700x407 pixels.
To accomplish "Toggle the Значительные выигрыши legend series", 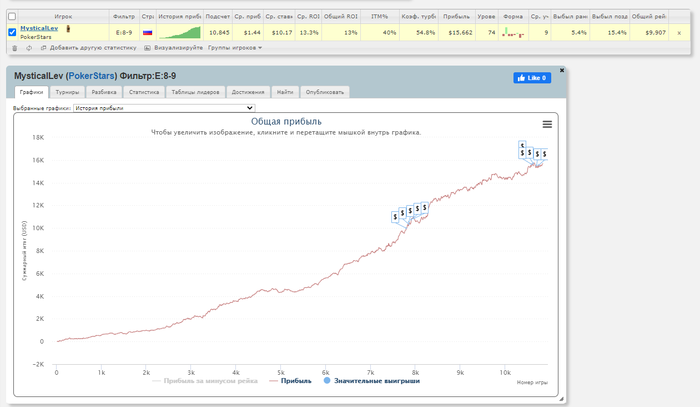I will (371, 381).
